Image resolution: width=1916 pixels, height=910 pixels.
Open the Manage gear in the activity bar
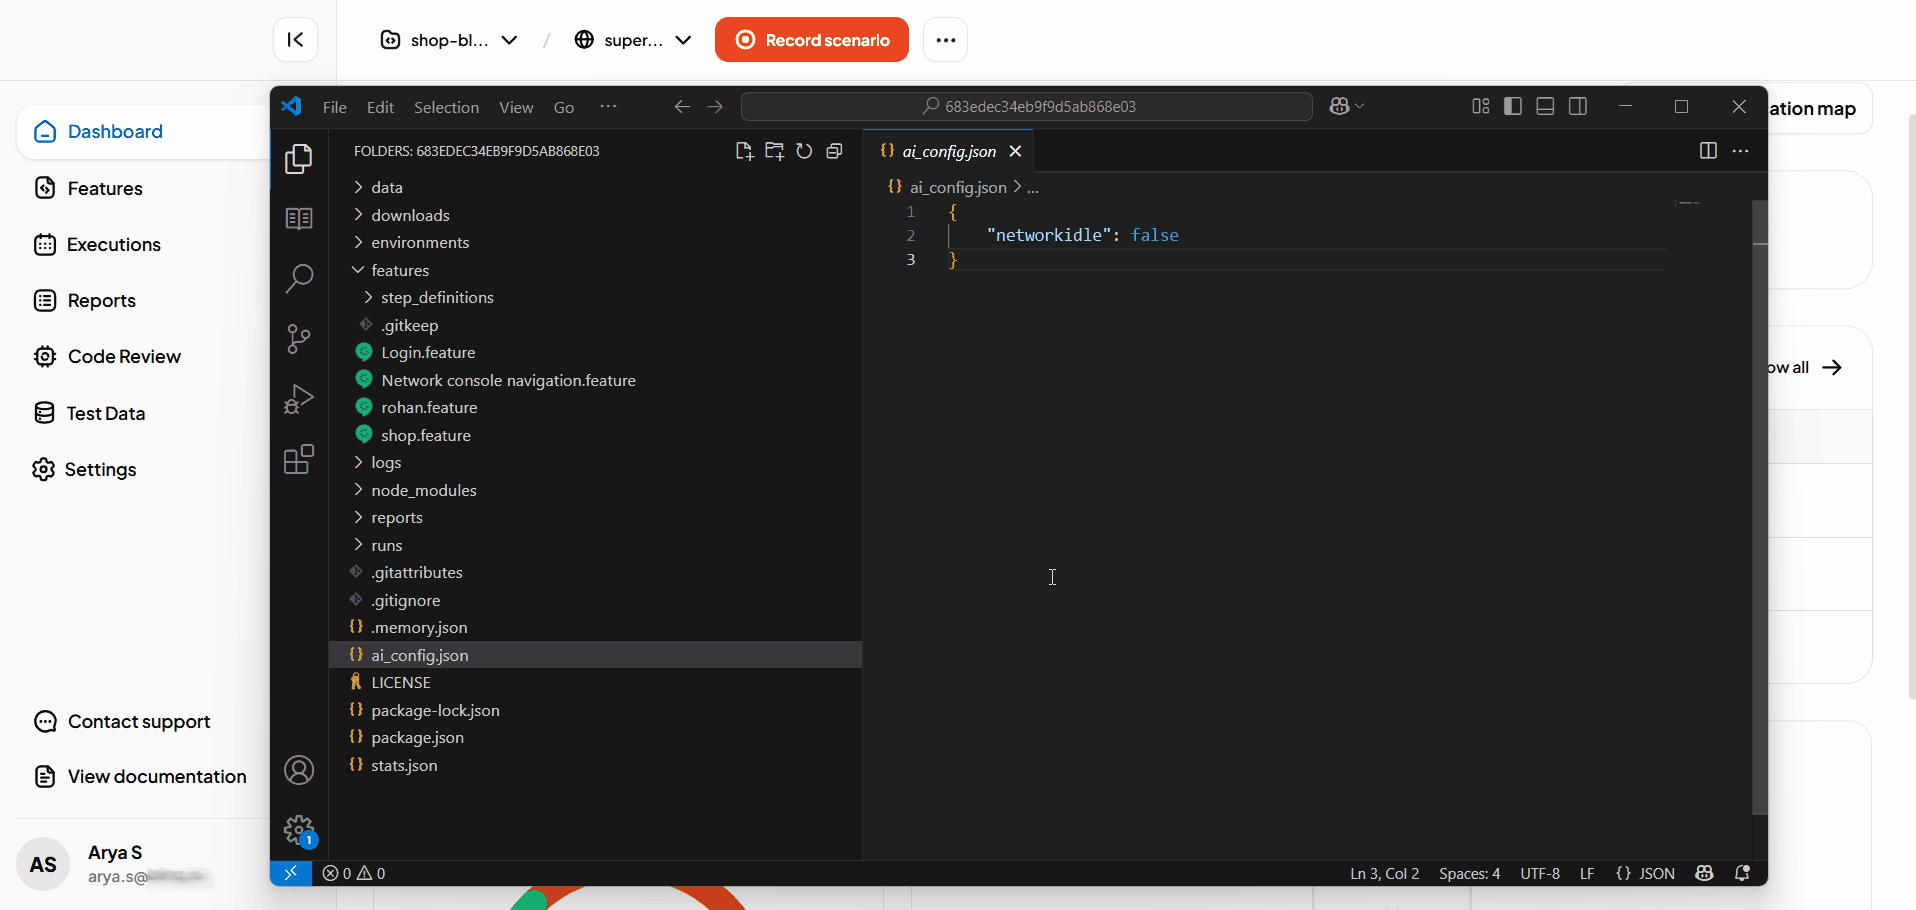click(298, 830)
